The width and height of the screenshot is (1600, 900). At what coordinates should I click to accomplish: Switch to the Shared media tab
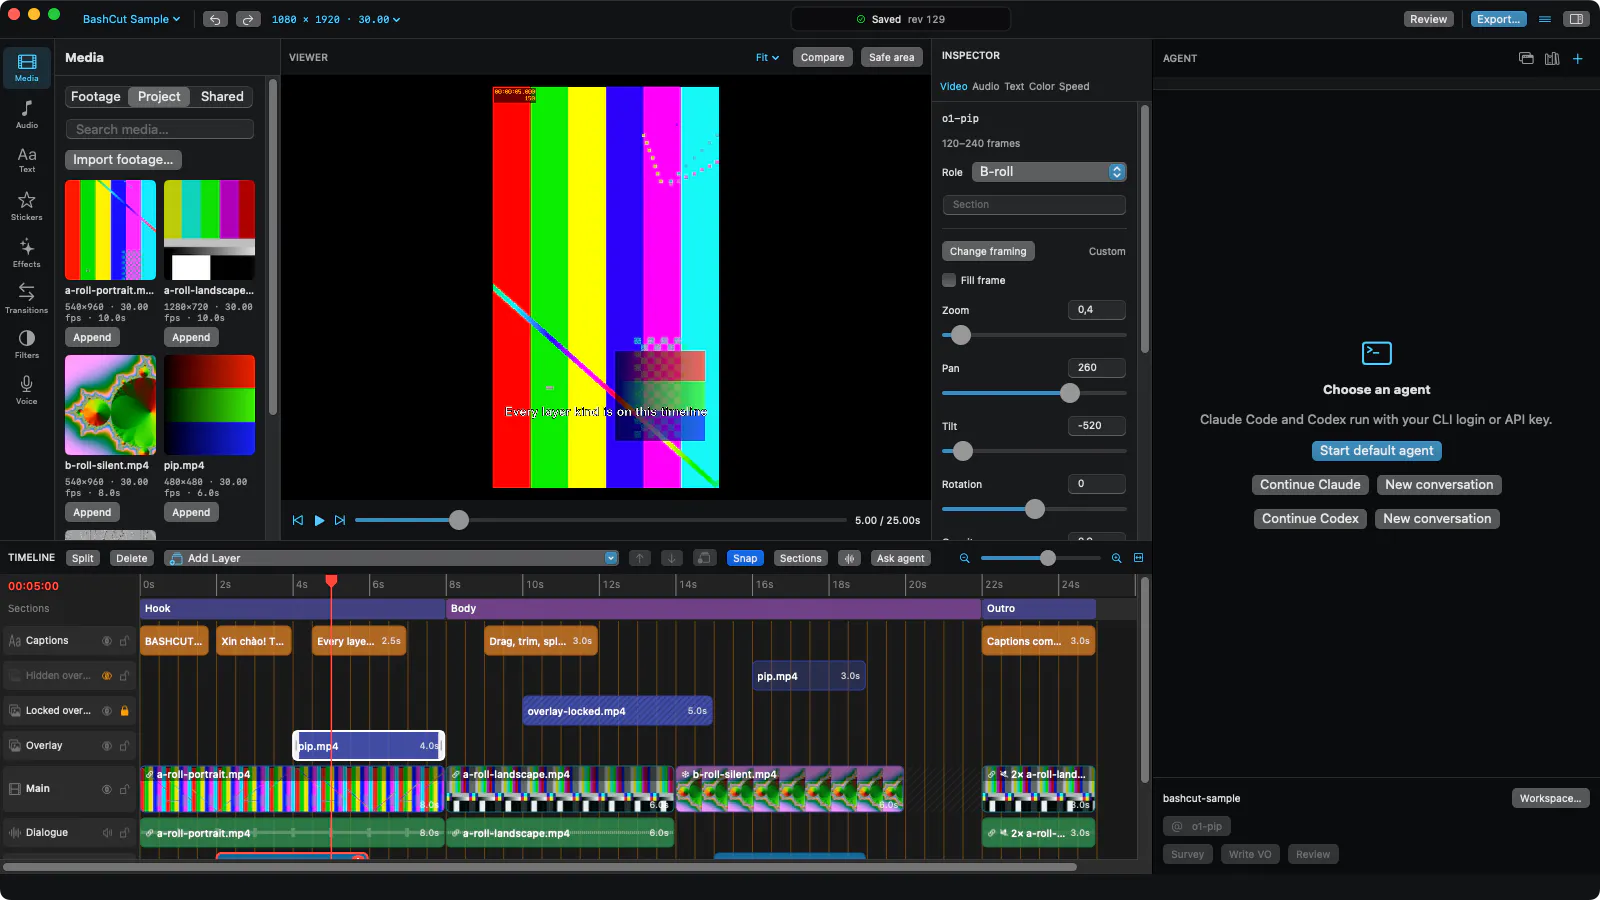point(222,97)
